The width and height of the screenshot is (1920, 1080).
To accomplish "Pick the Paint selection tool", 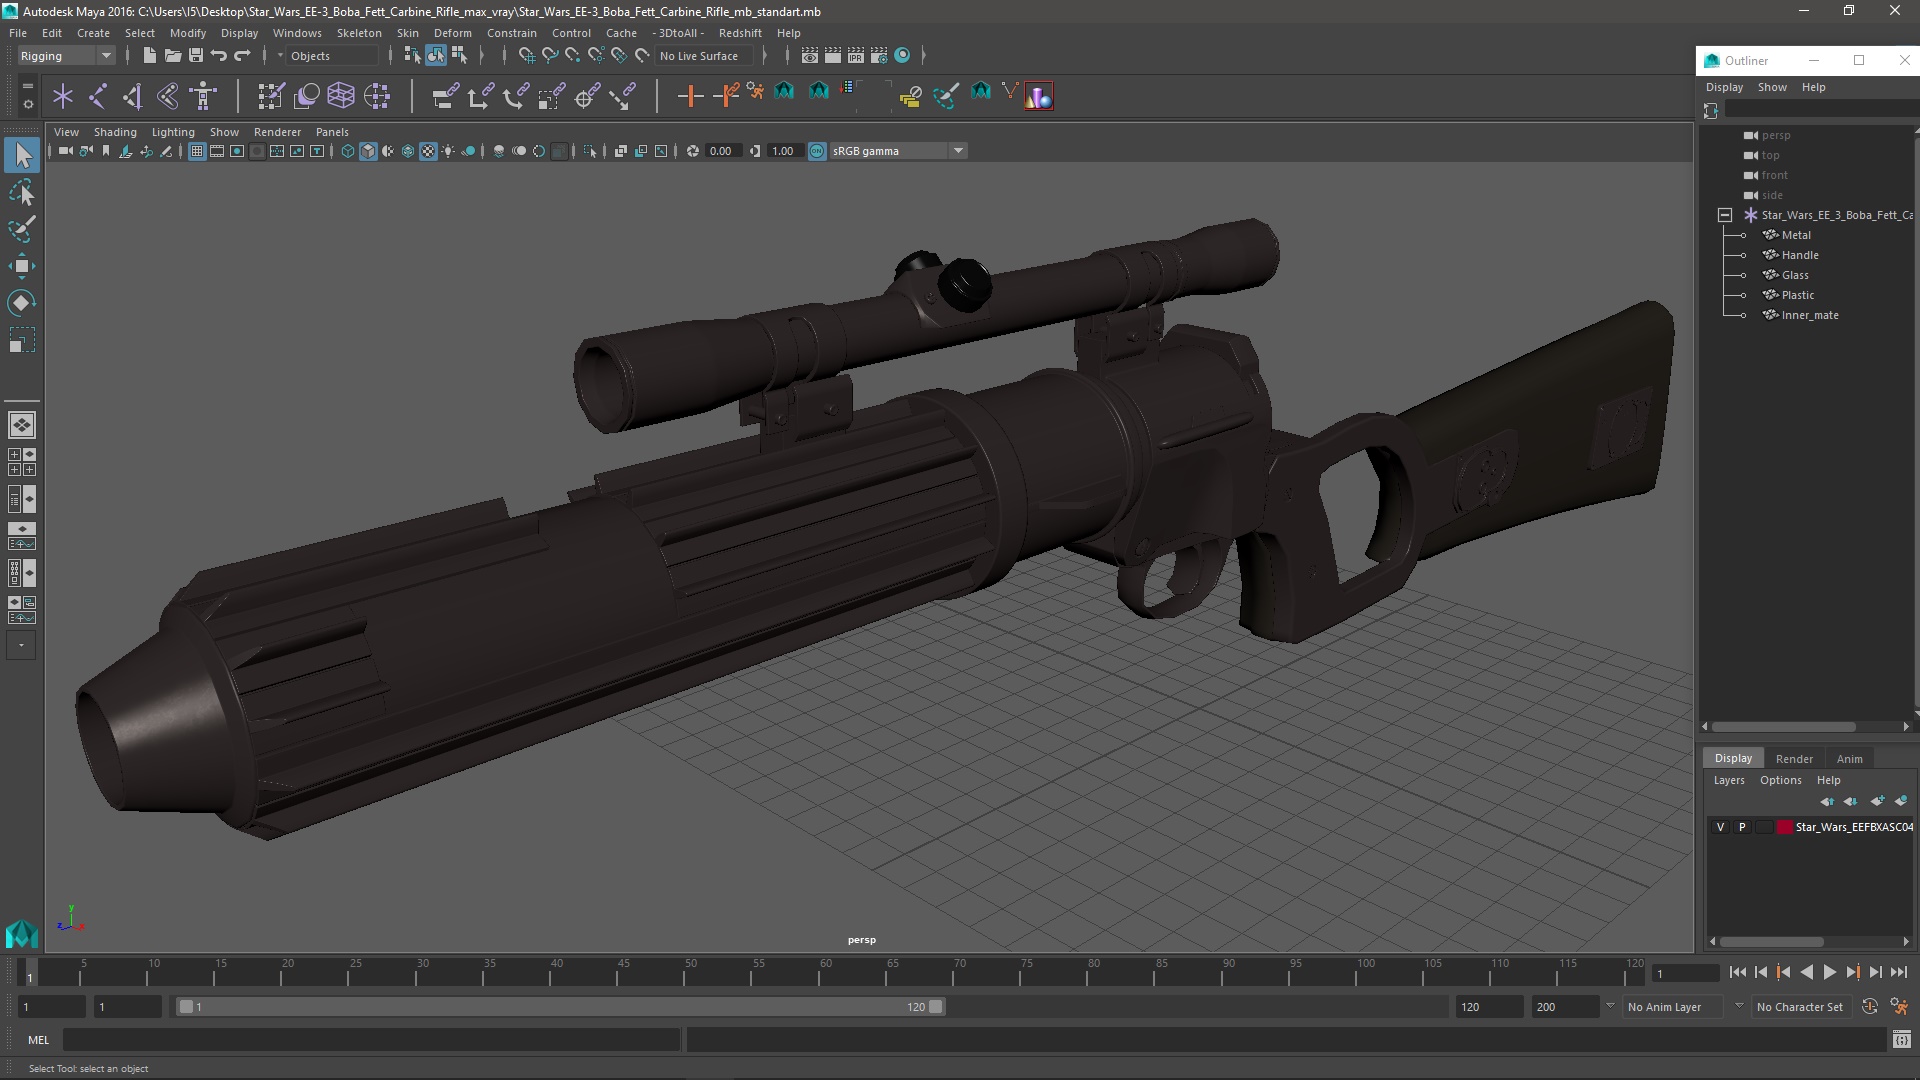I will [x=22, y=229].
